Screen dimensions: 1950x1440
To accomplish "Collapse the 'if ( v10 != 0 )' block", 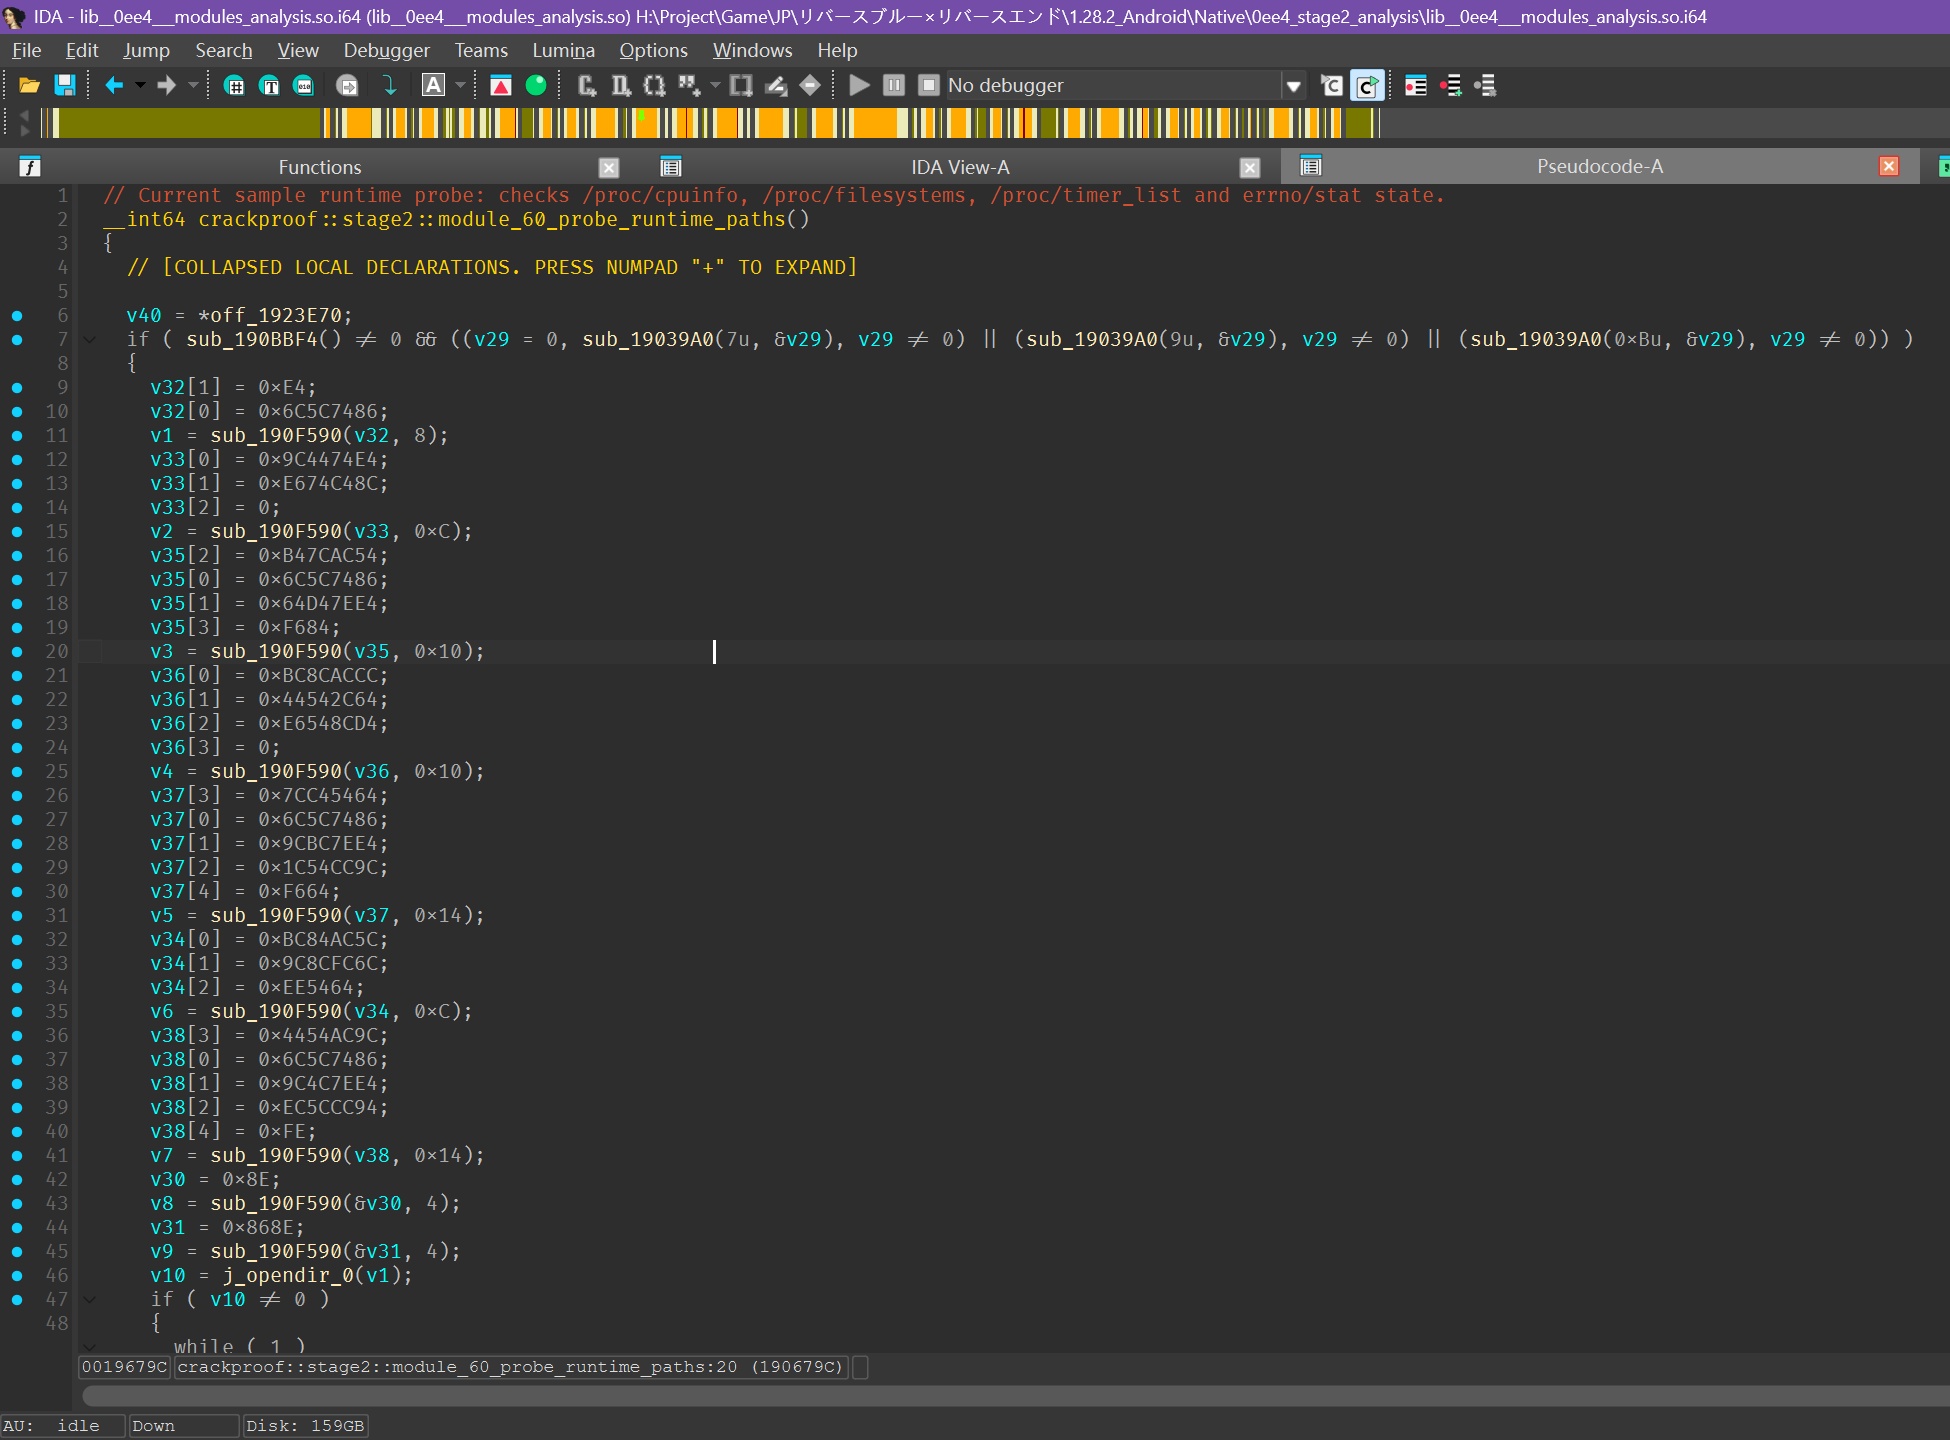I will point(90,1300).
